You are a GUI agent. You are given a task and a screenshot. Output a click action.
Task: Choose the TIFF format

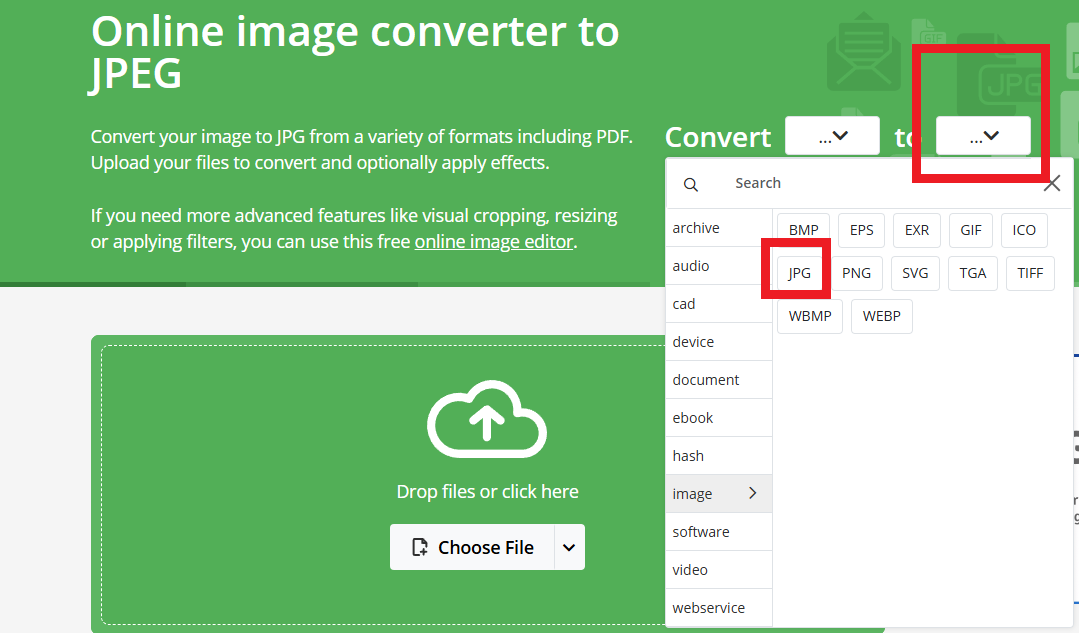tap(1030, 273)
